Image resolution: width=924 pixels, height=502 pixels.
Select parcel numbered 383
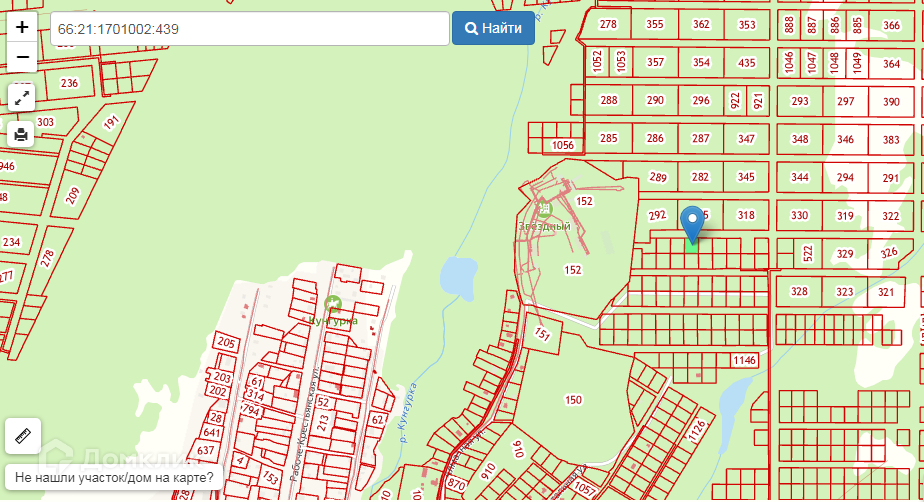[x=891, y=140]
